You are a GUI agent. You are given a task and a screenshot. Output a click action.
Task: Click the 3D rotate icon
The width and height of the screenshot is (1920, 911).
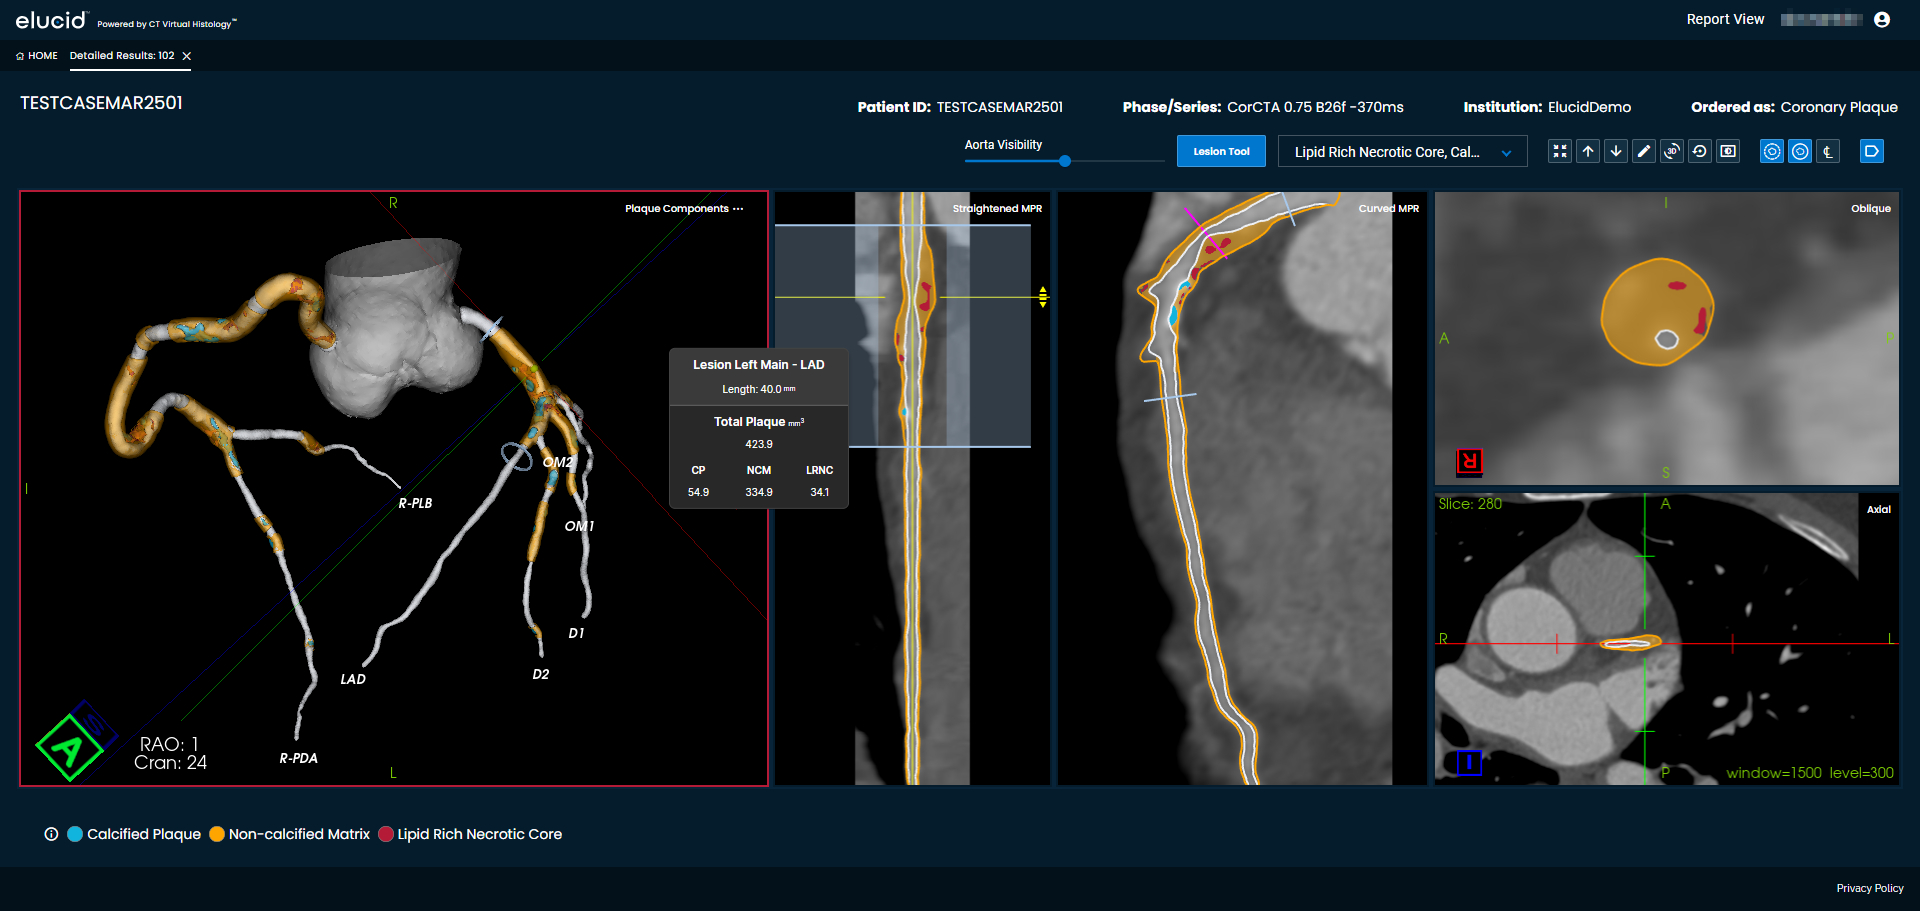(1672, 152)
